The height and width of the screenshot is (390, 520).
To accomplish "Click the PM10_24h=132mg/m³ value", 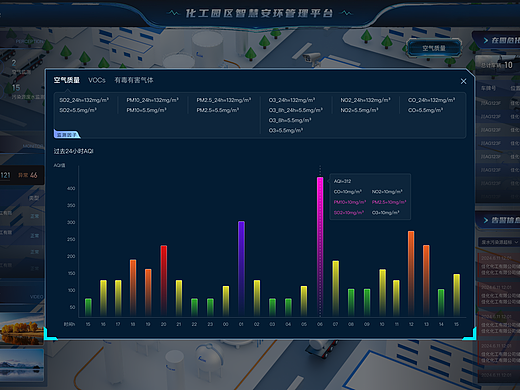I will (x=152, y=100).
